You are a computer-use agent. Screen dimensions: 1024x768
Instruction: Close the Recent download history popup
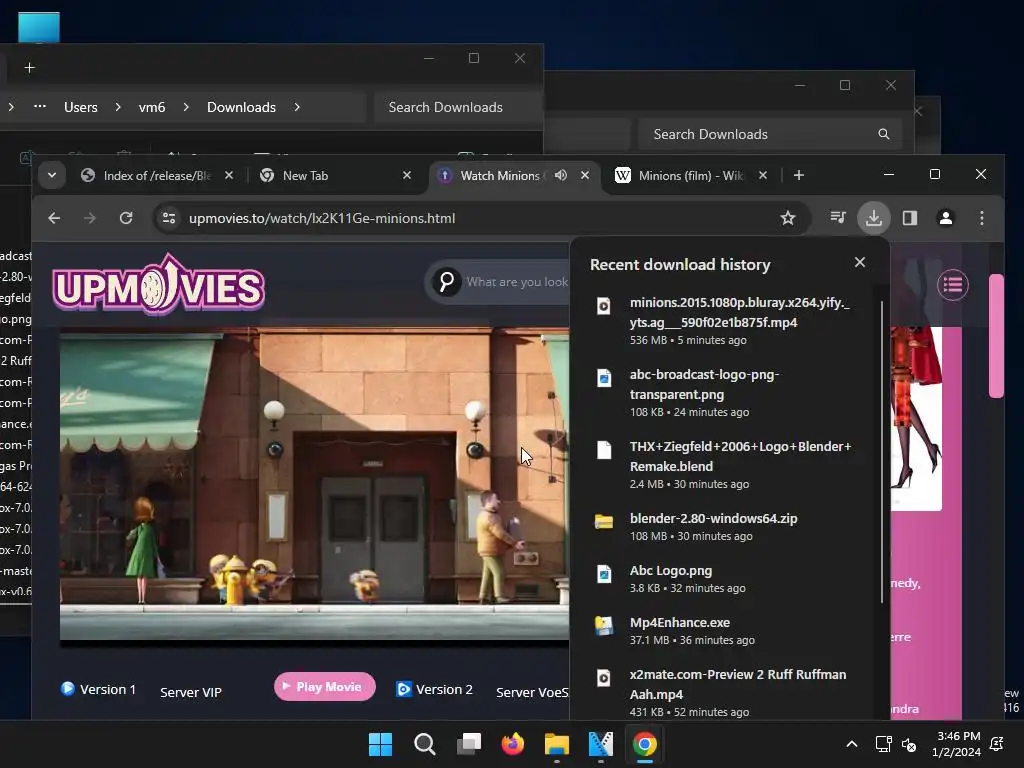click(860, 262)
